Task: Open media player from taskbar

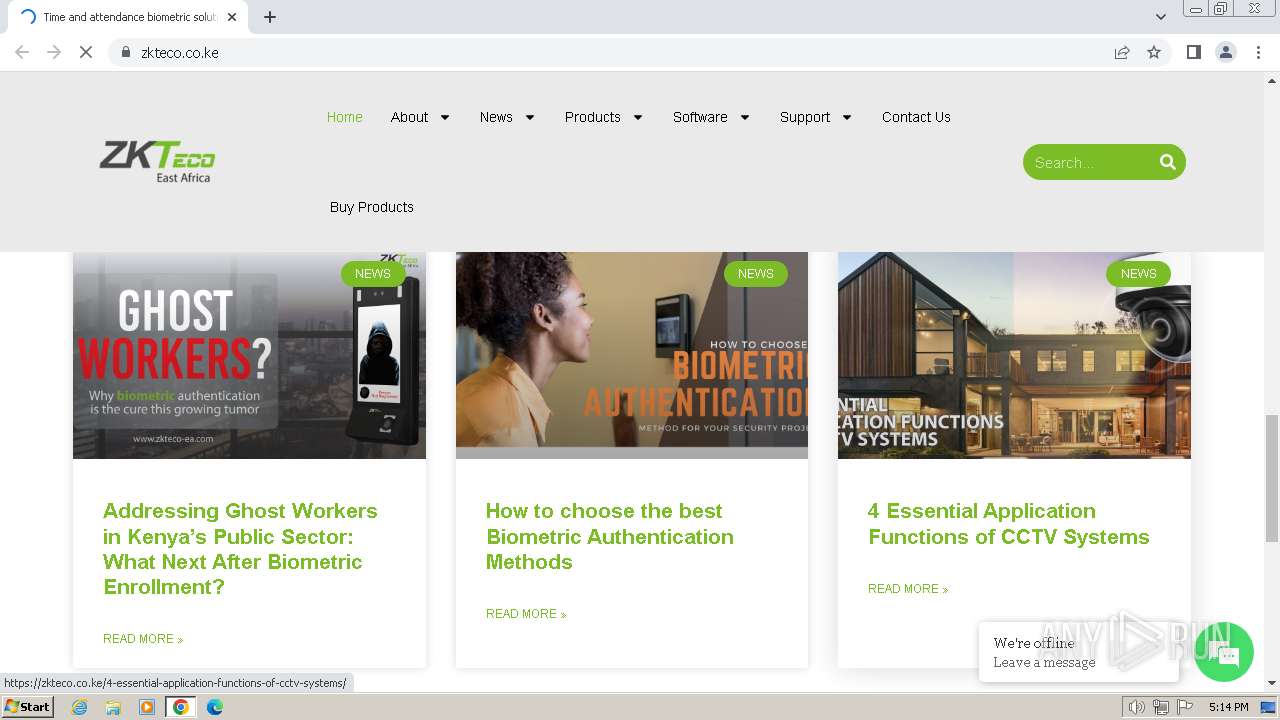Action: tap(147, 707)
